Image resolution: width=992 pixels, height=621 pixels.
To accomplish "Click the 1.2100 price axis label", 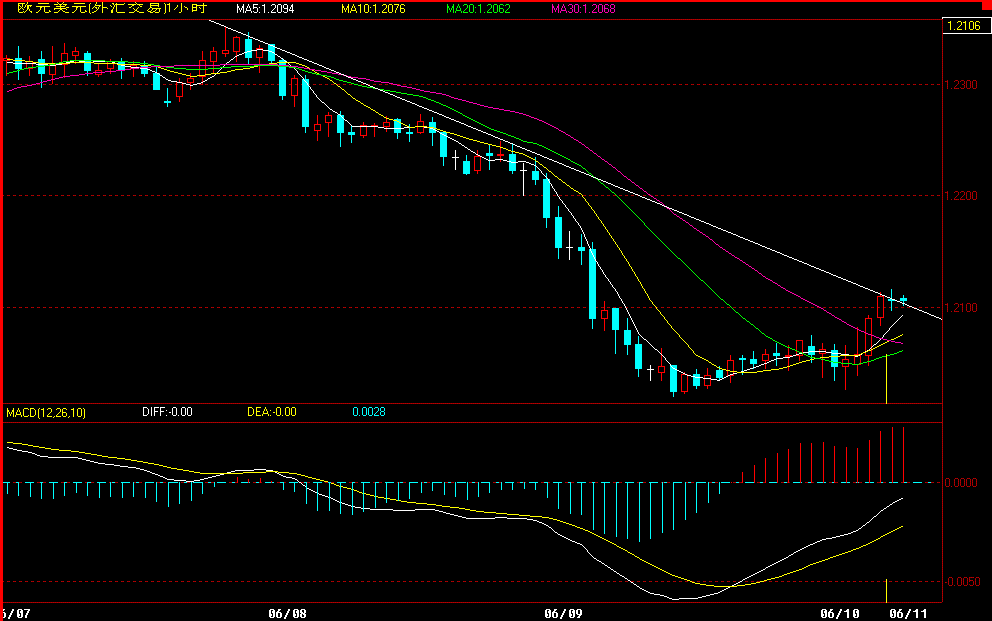I will click(x=963, y=308).
